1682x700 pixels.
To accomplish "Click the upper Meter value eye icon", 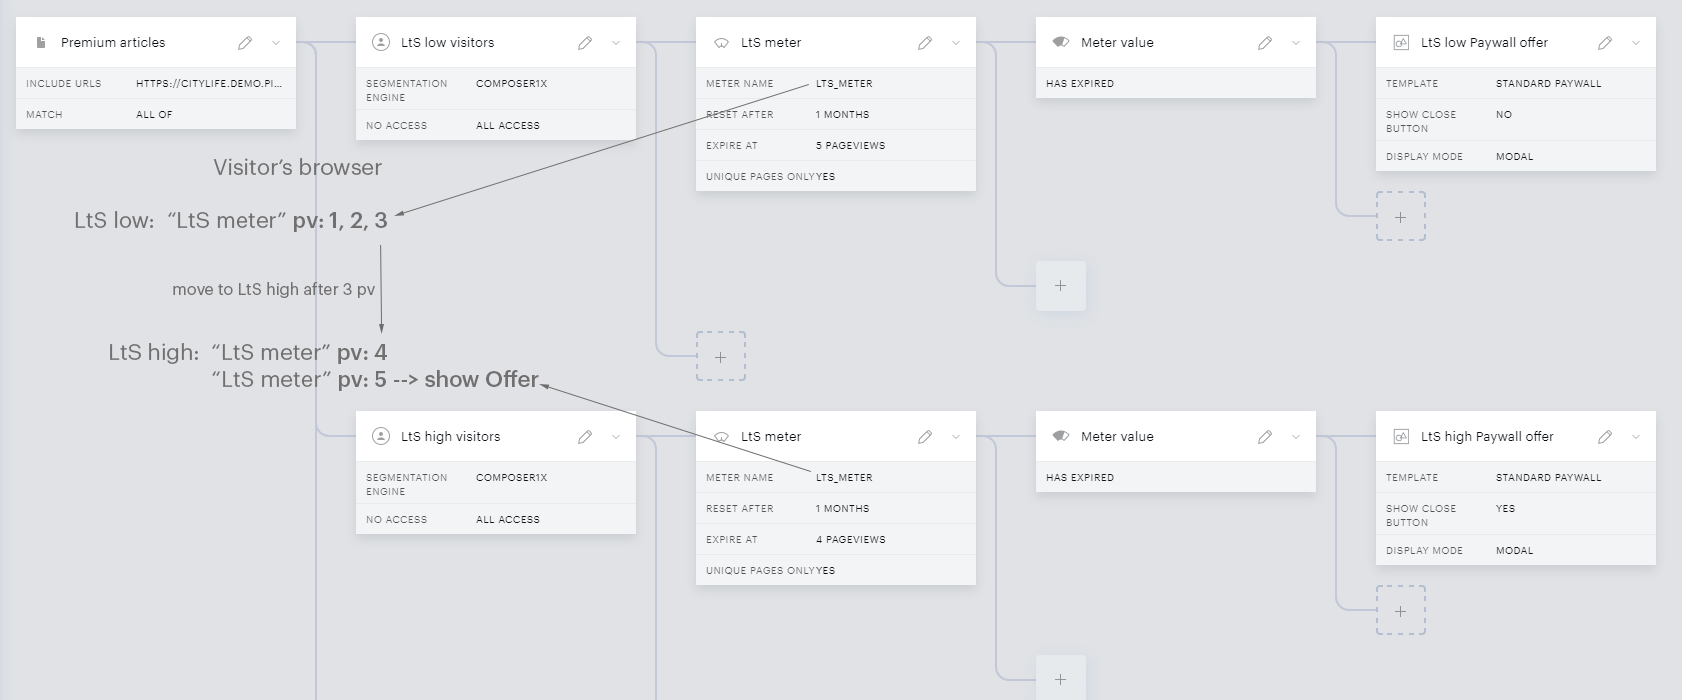I will (x=1061, y=43).
